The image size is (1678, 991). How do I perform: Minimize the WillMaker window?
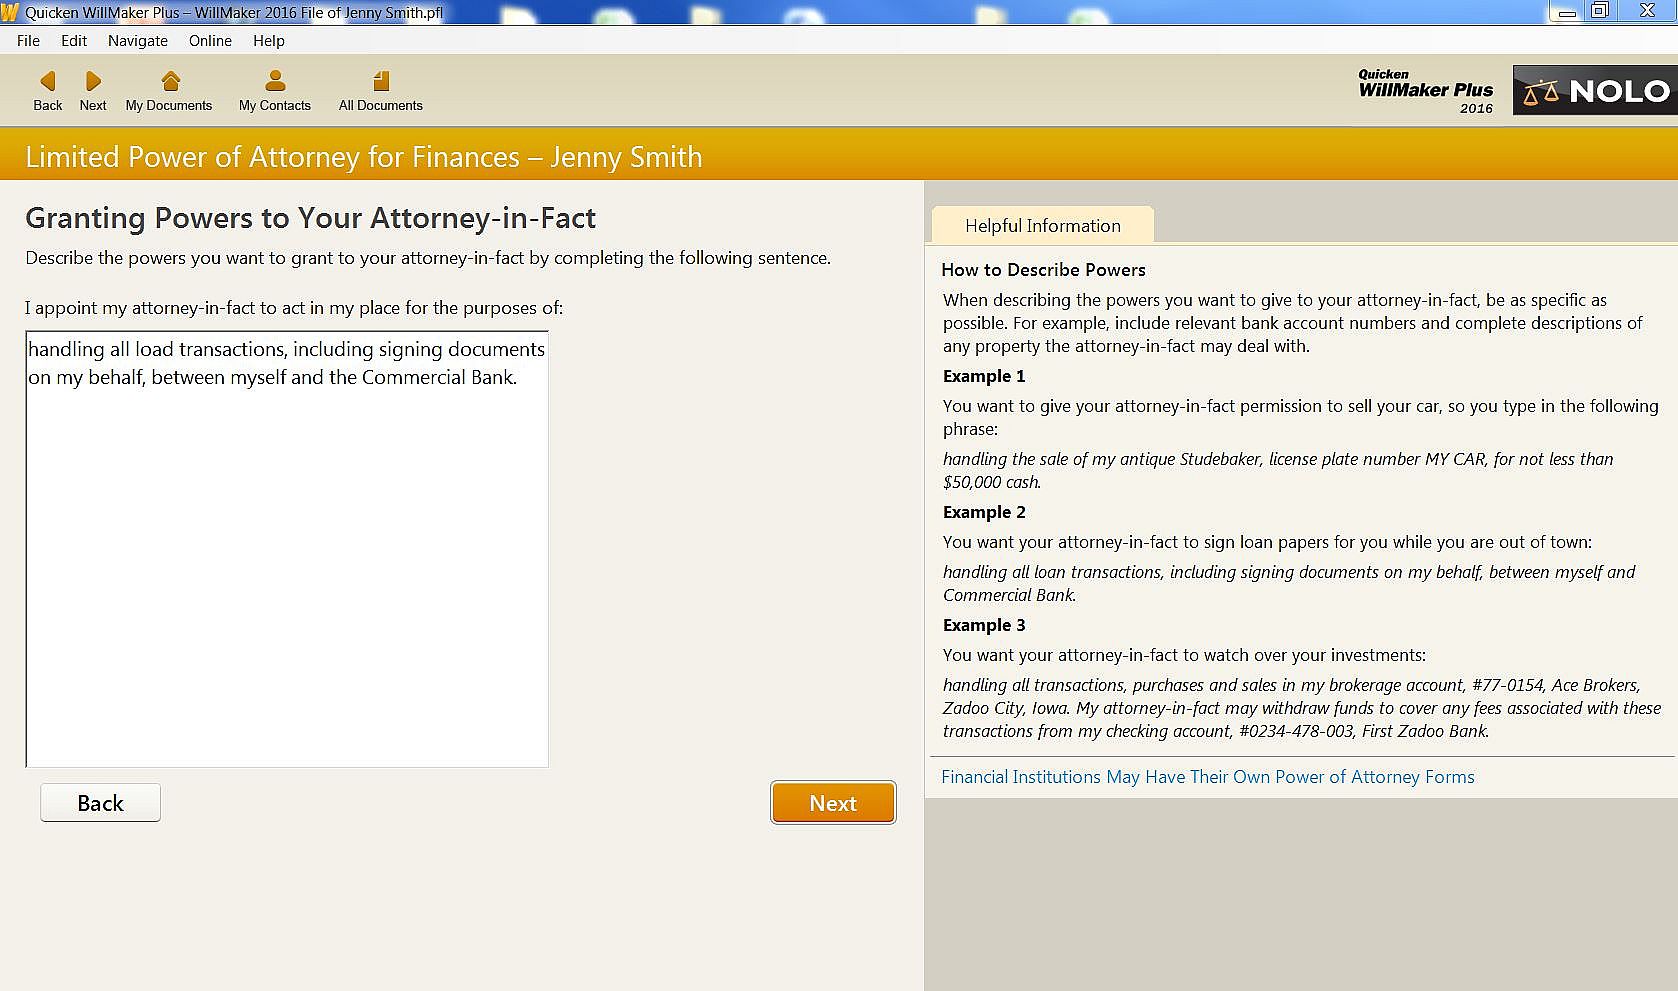coord(1567,12)
